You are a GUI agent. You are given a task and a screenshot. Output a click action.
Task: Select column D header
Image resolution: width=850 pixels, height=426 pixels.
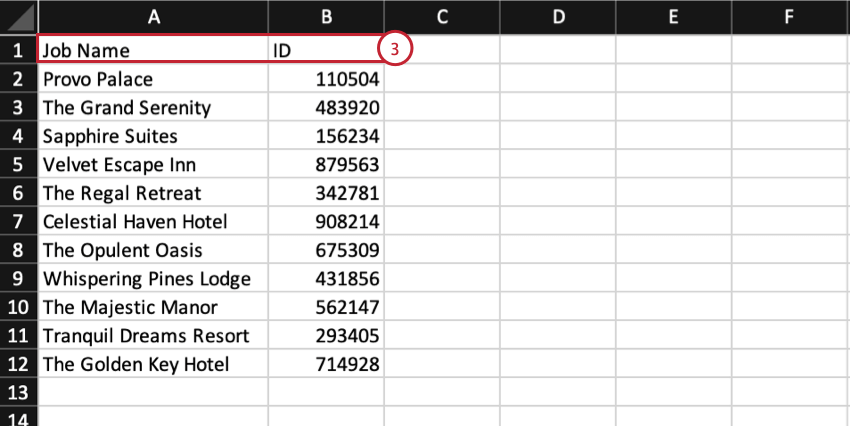coord(558,17)
